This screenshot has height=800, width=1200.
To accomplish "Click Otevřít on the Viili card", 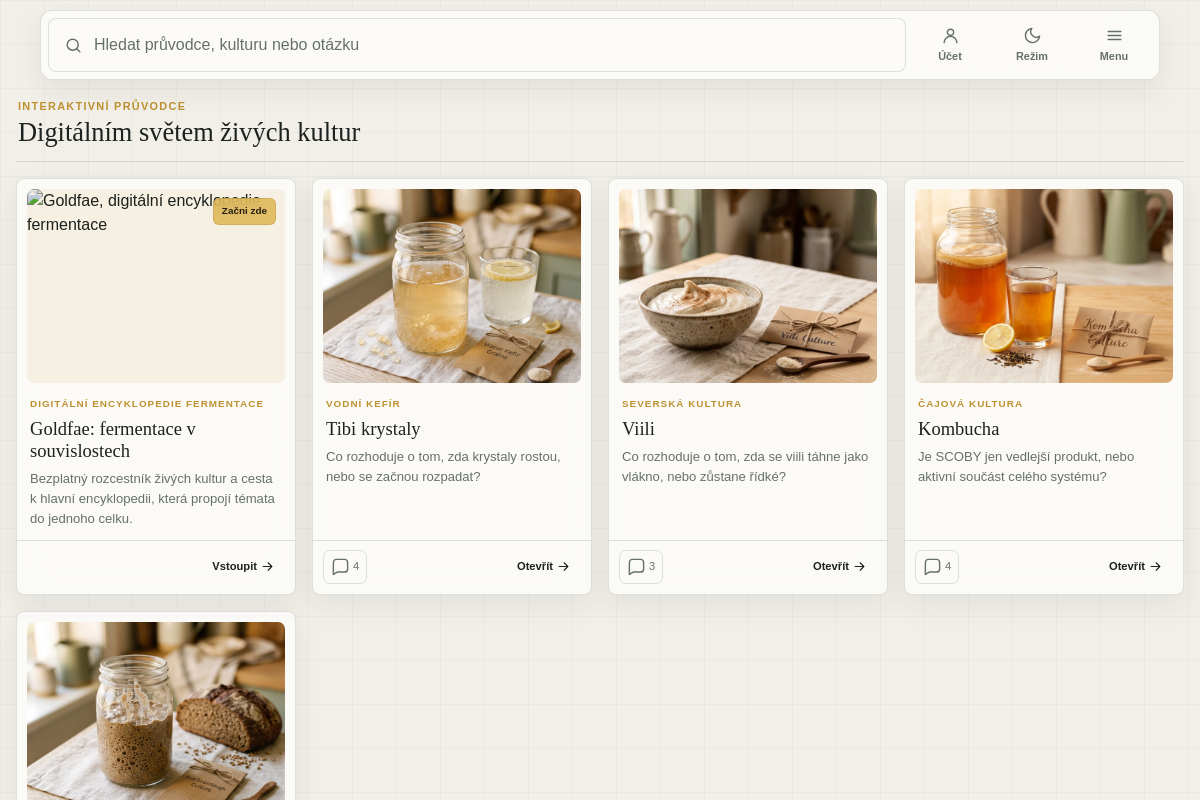I will point(839,566).
